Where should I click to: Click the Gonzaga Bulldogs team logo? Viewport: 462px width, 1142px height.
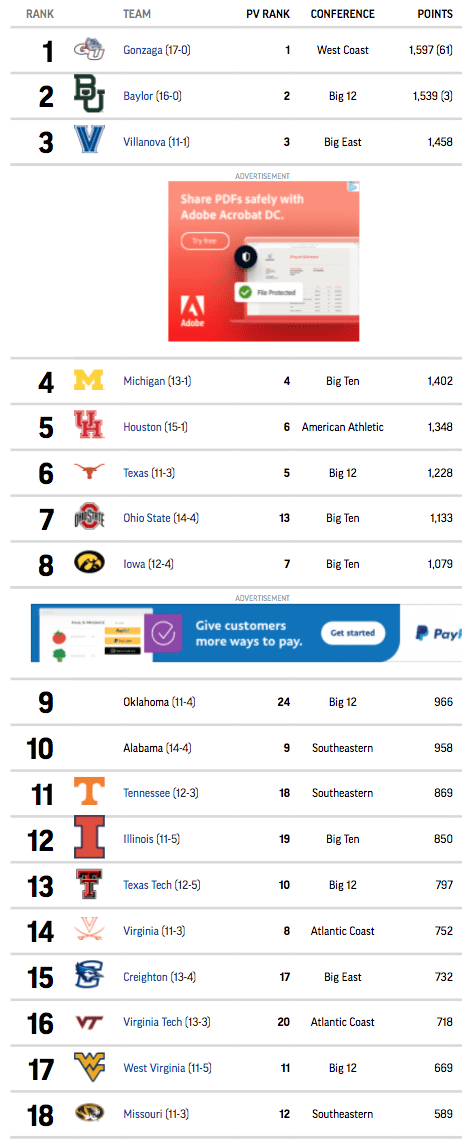[x=89, y=50]
